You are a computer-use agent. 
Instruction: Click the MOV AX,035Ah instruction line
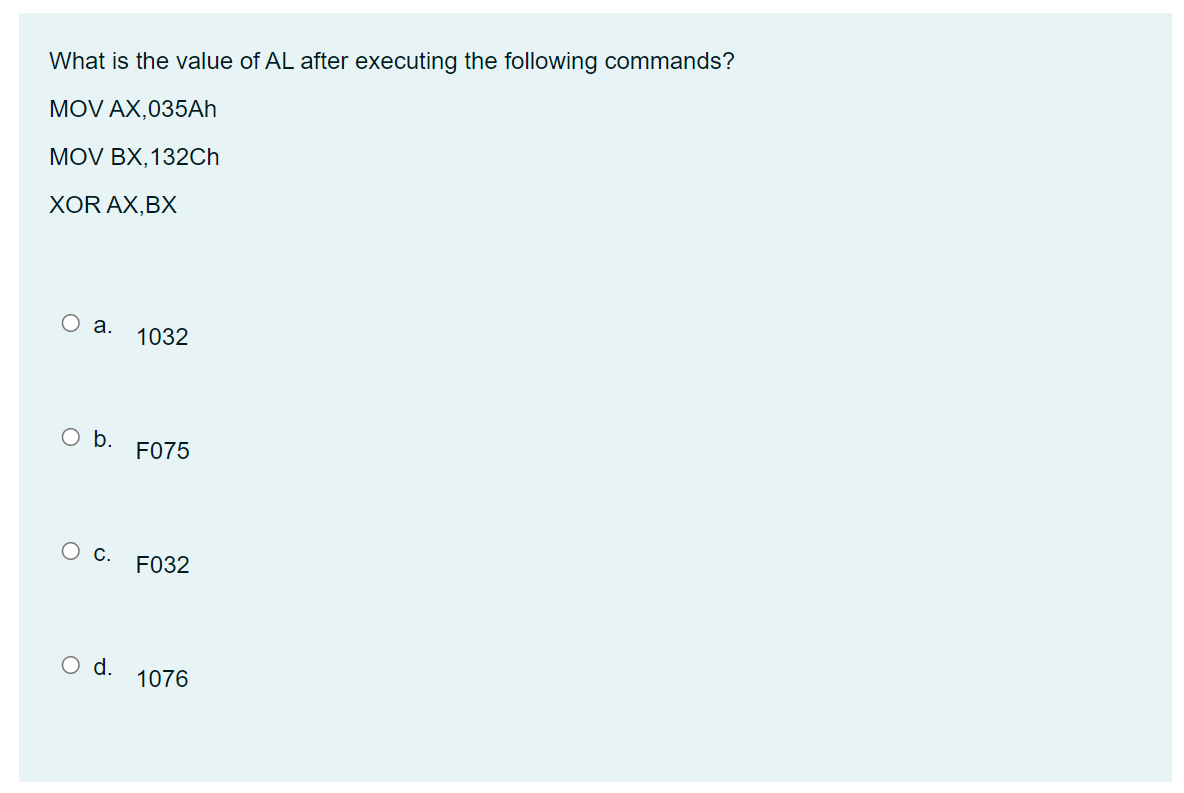click(134, 109)
